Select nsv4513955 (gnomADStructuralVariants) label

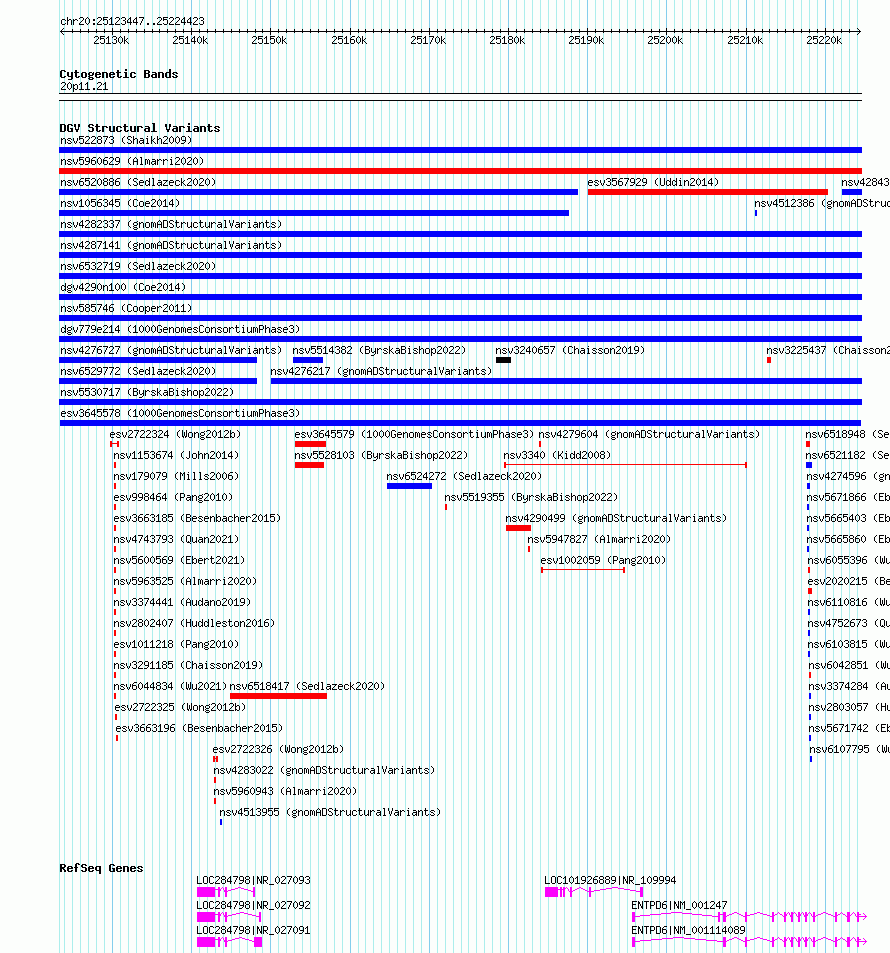coord(330,813)
